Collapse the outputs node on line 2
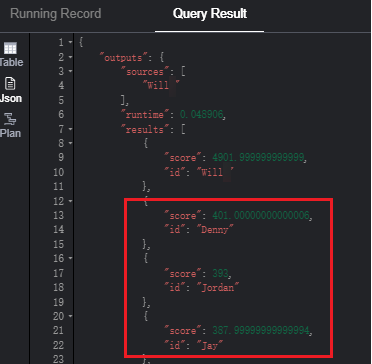This screenshot has width=372, height=364. pyautogui.click(x=70, y=57)
